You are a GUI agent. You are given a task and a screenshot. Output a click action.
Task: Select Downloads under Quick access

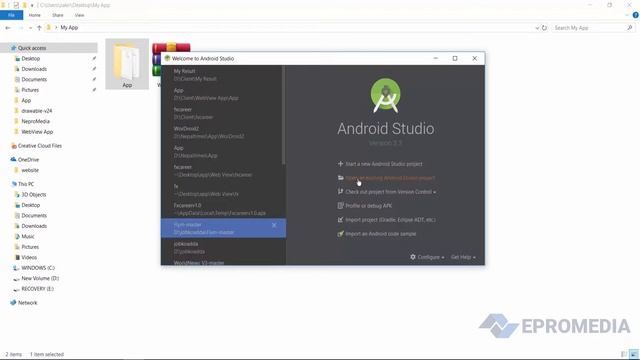pos(34,69)
